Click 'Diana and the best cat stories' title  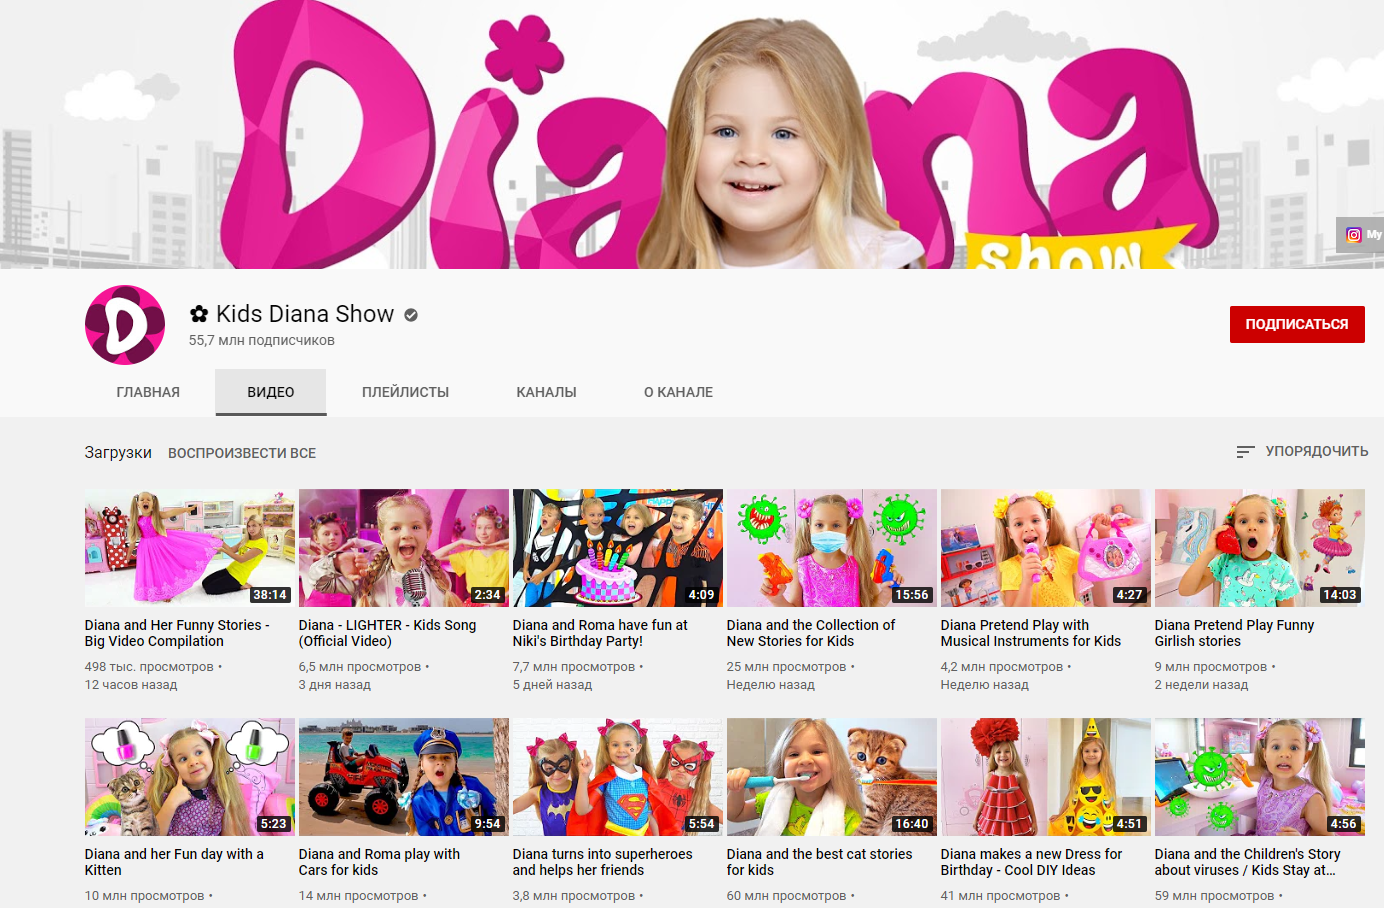tap(819, 862)
